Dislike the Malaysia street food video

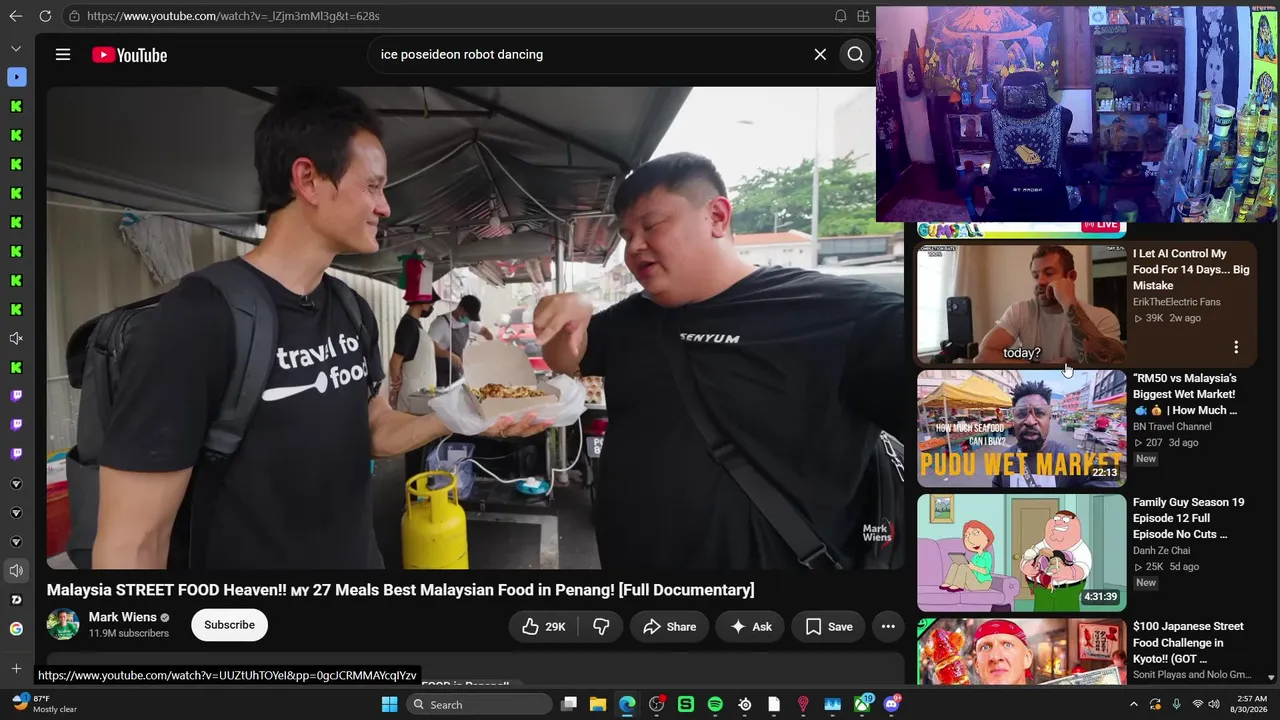[x=601, y=627]
